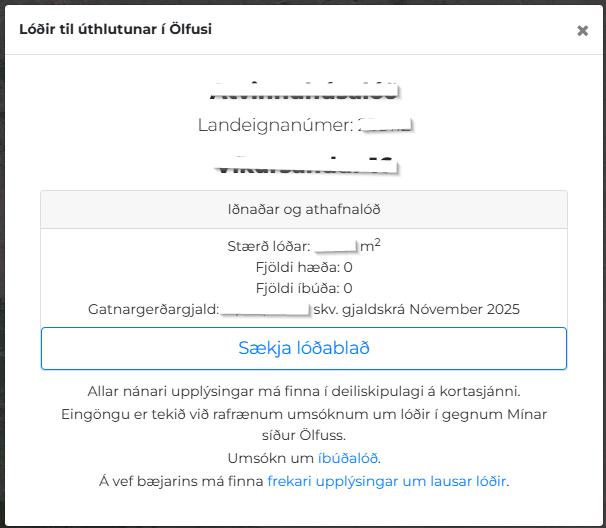Click the Sækja lóðablað button
This screenshot has width=606, height=528.
(303, 348)
